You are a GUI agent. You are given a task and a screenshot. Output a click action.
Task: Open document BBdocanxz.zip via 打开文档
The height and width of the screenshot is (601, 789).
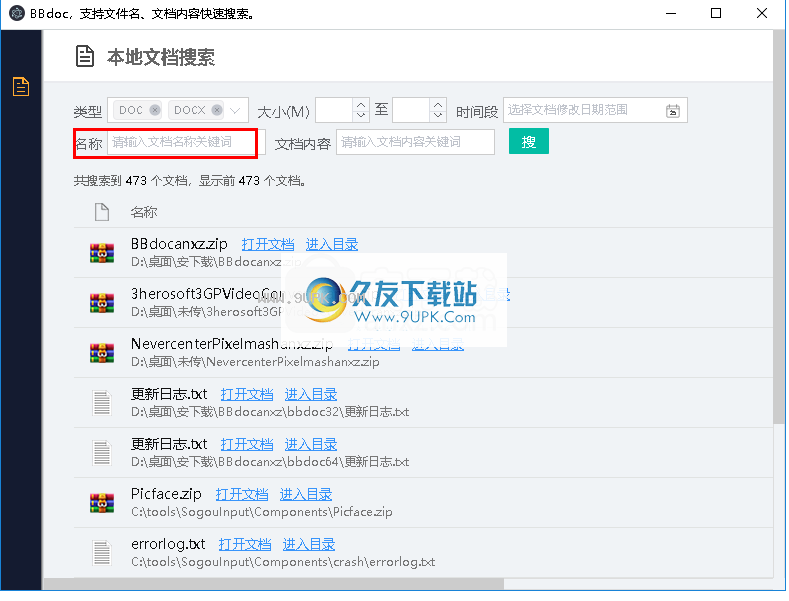[268, 245]
